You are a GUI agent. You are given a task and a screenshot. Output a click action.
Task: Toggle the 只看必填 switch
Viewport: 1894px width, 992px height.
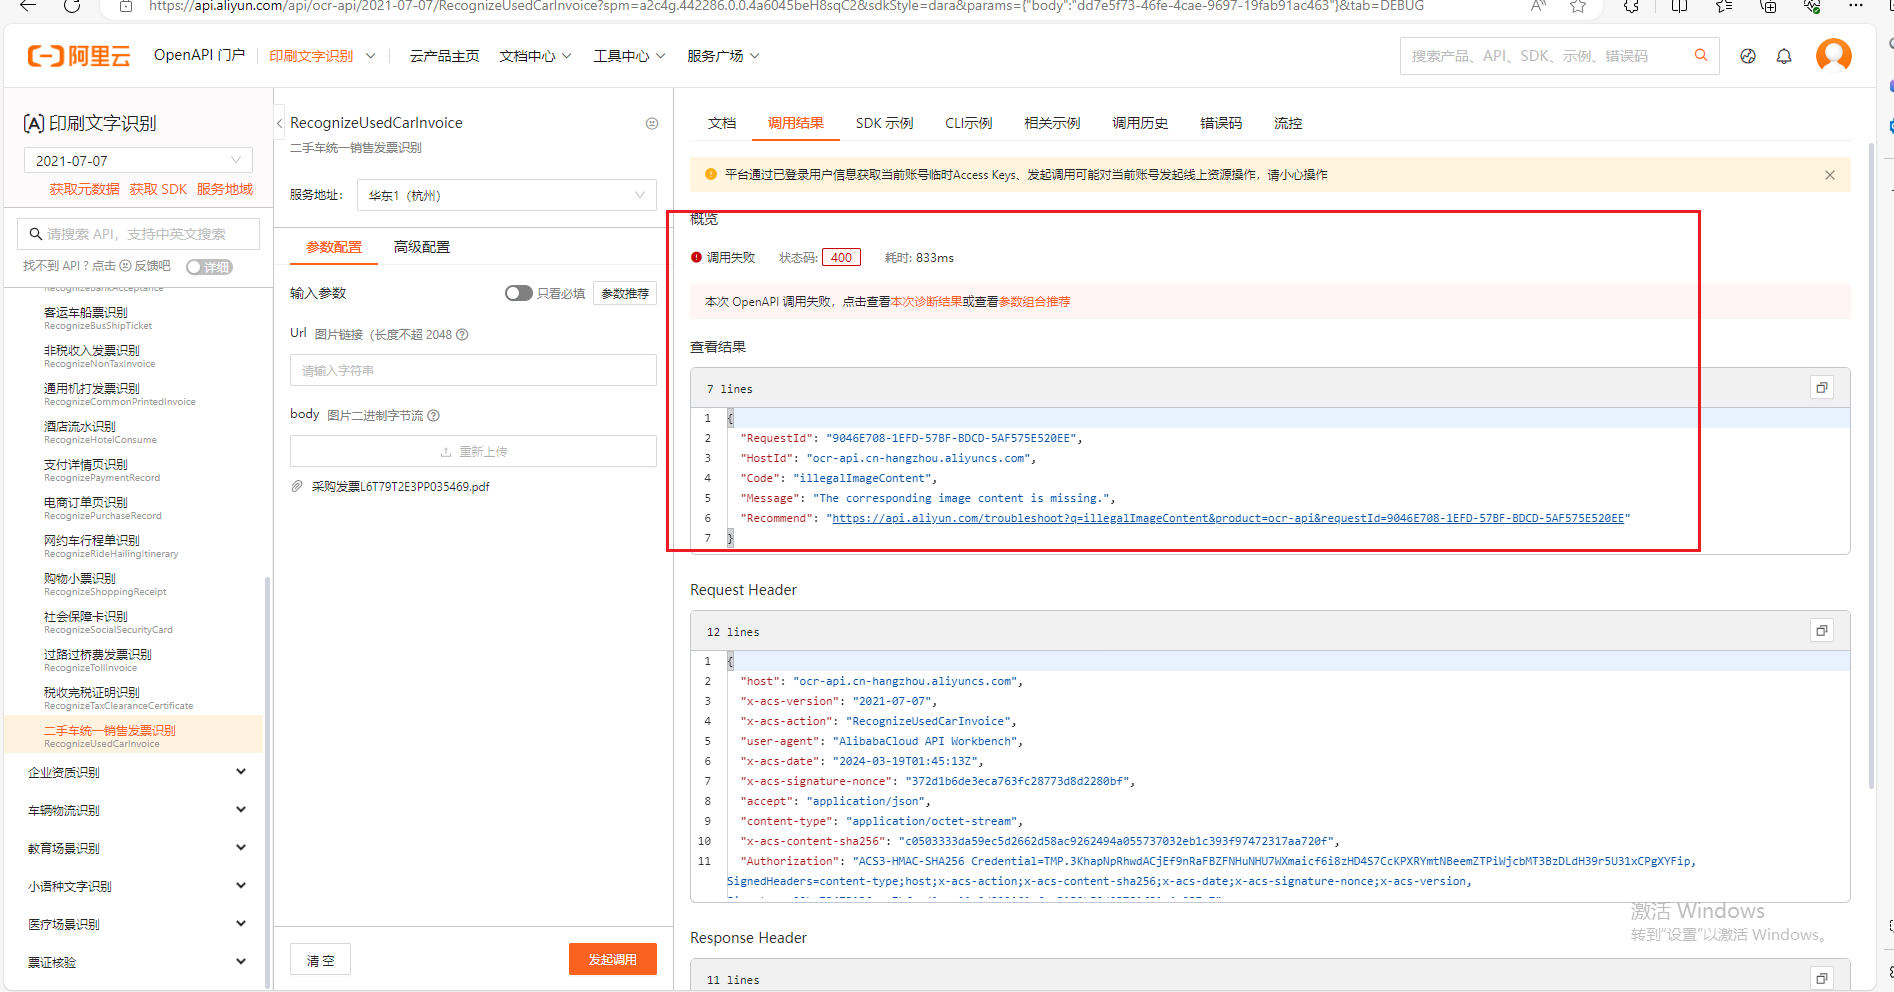click(x=518, y=293)
